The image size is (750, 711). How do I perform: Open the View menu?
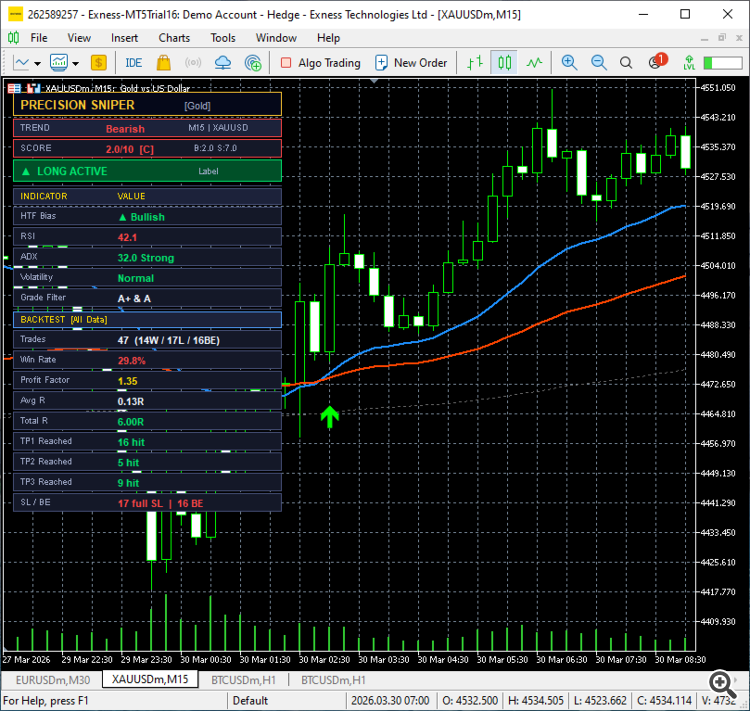79,38
